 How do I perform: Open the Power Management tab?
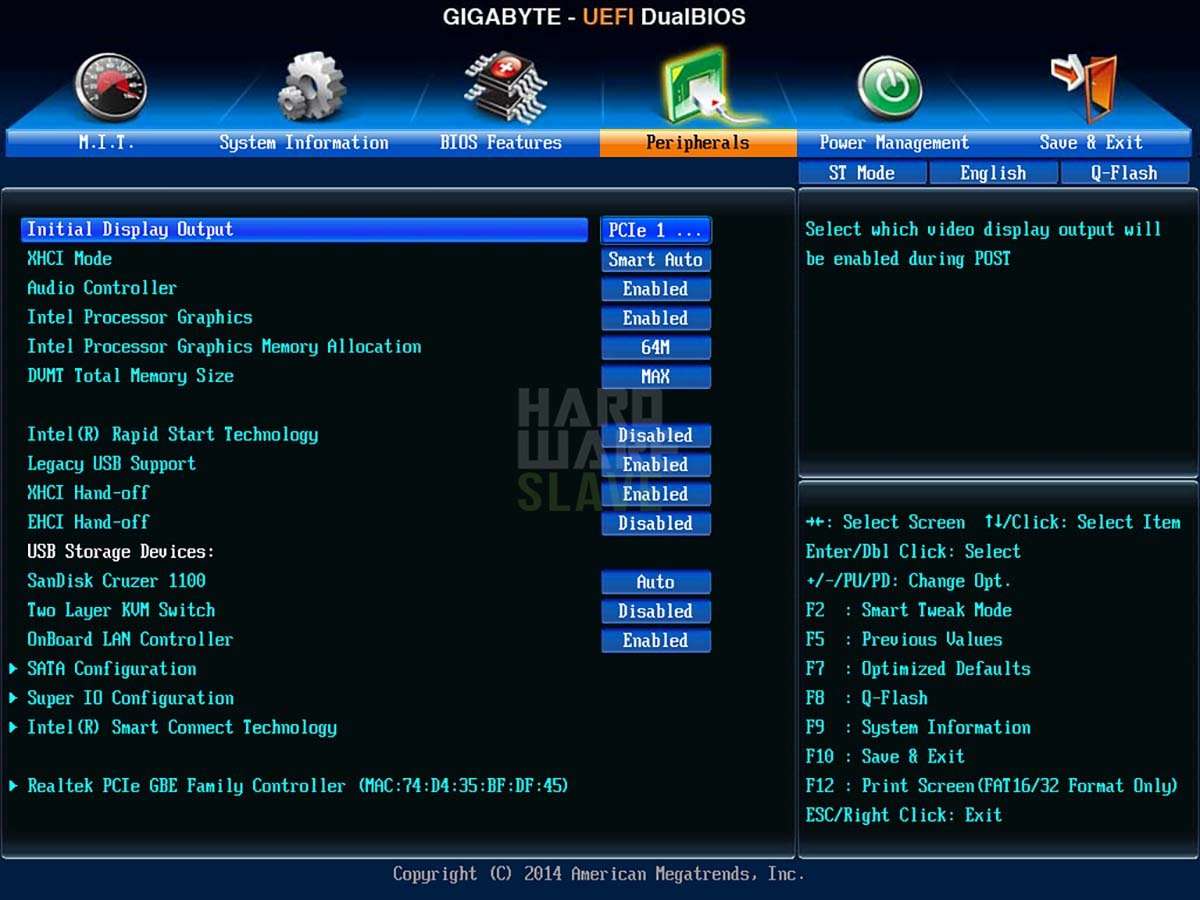tap(894, 143)
